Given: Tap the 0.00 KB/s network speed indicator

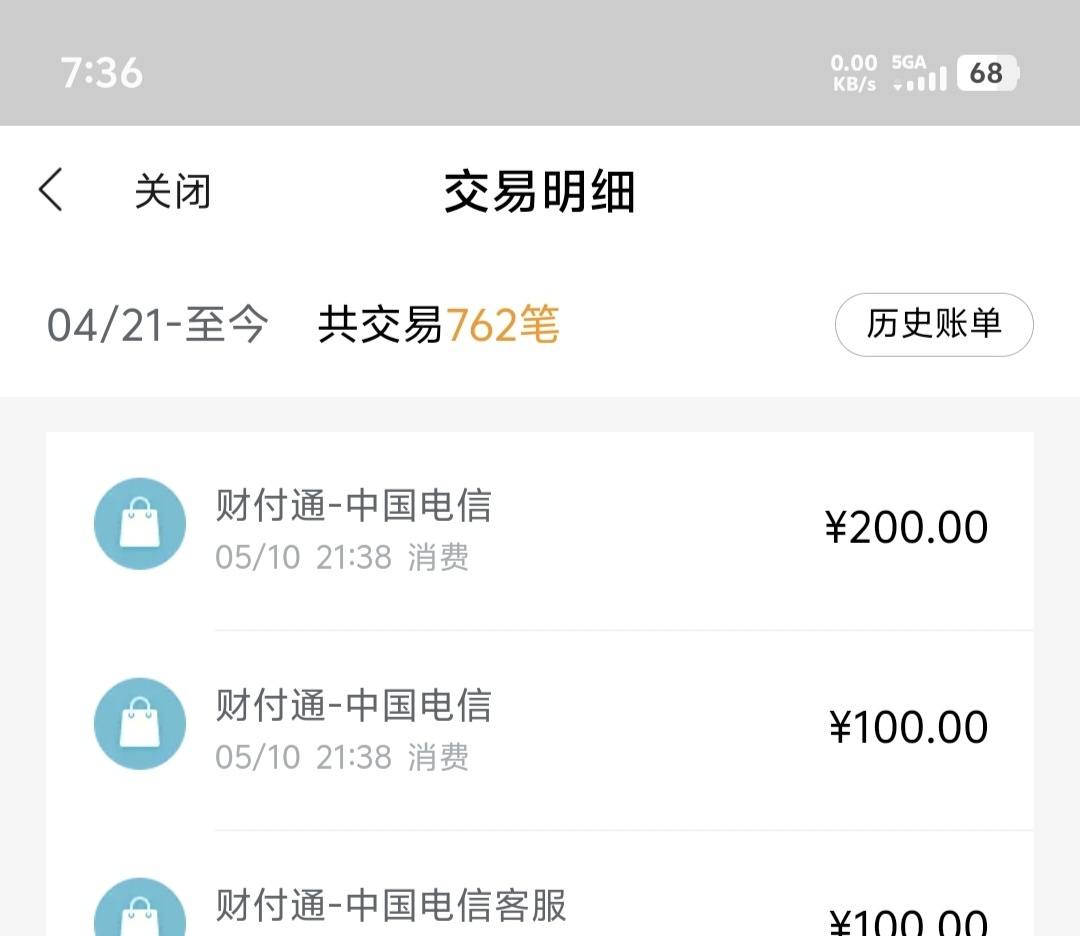Looking at the screenshot, I should (854, 72).
